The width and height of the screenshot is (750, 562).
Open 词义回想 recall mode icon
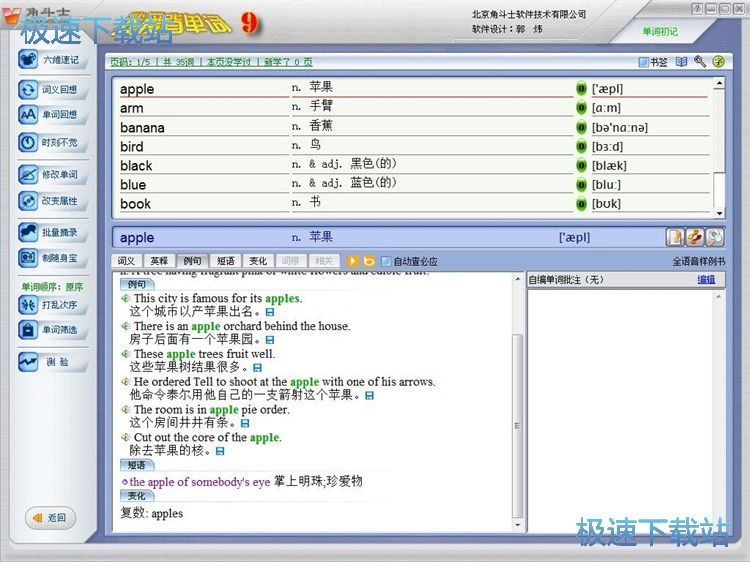(29, 89)
